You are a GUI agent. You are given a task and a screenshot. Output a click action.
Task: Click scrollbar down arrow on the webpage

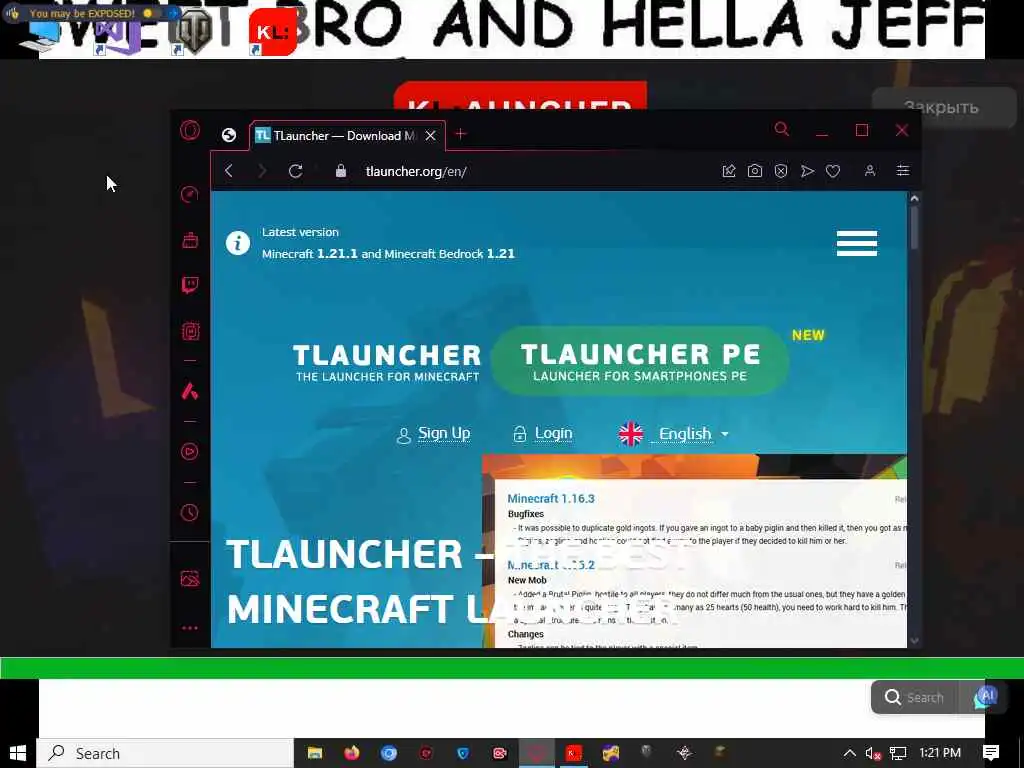pos(914,641)
